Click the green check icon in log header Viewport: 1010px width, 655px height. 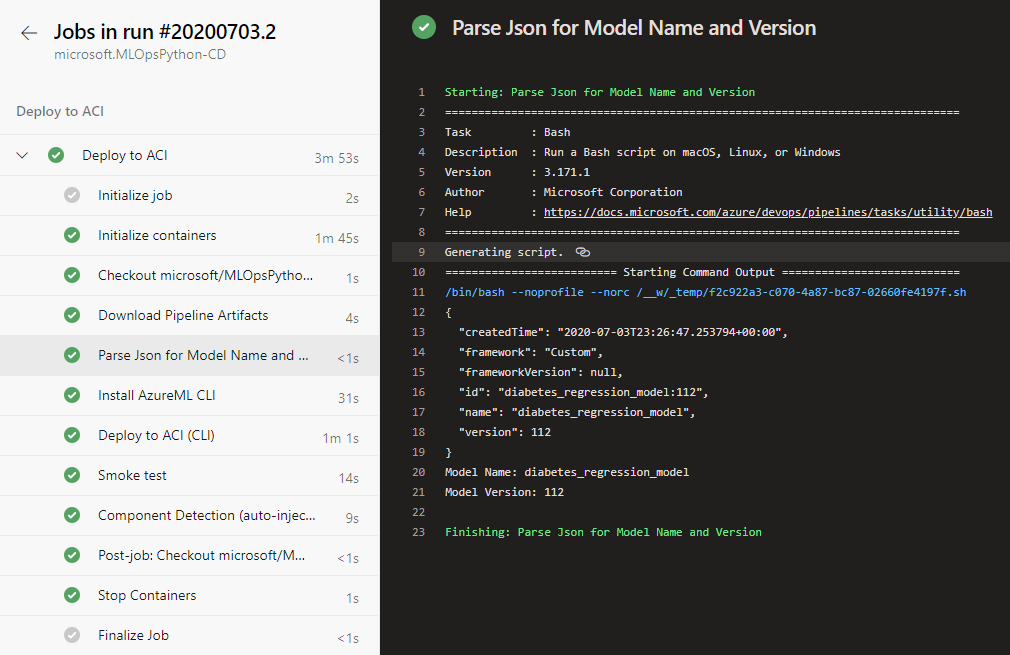click(x=424, y=28)
